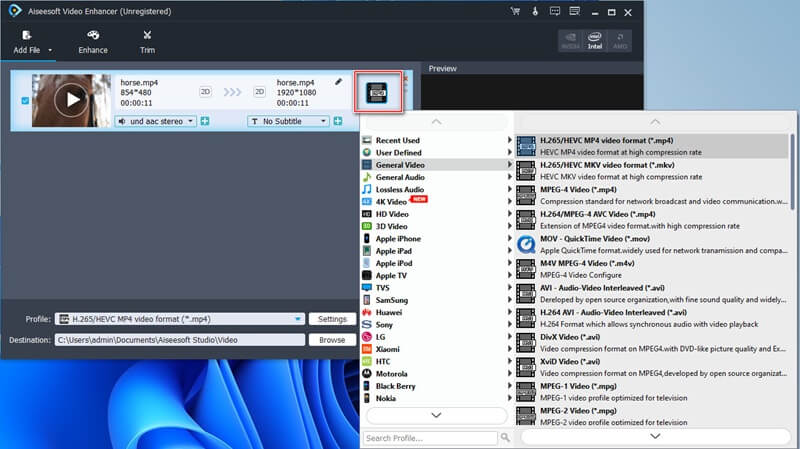The height and width of the screenshot is (449, 800).
Task: Open the Trim tool
Action: coord(147,40)
